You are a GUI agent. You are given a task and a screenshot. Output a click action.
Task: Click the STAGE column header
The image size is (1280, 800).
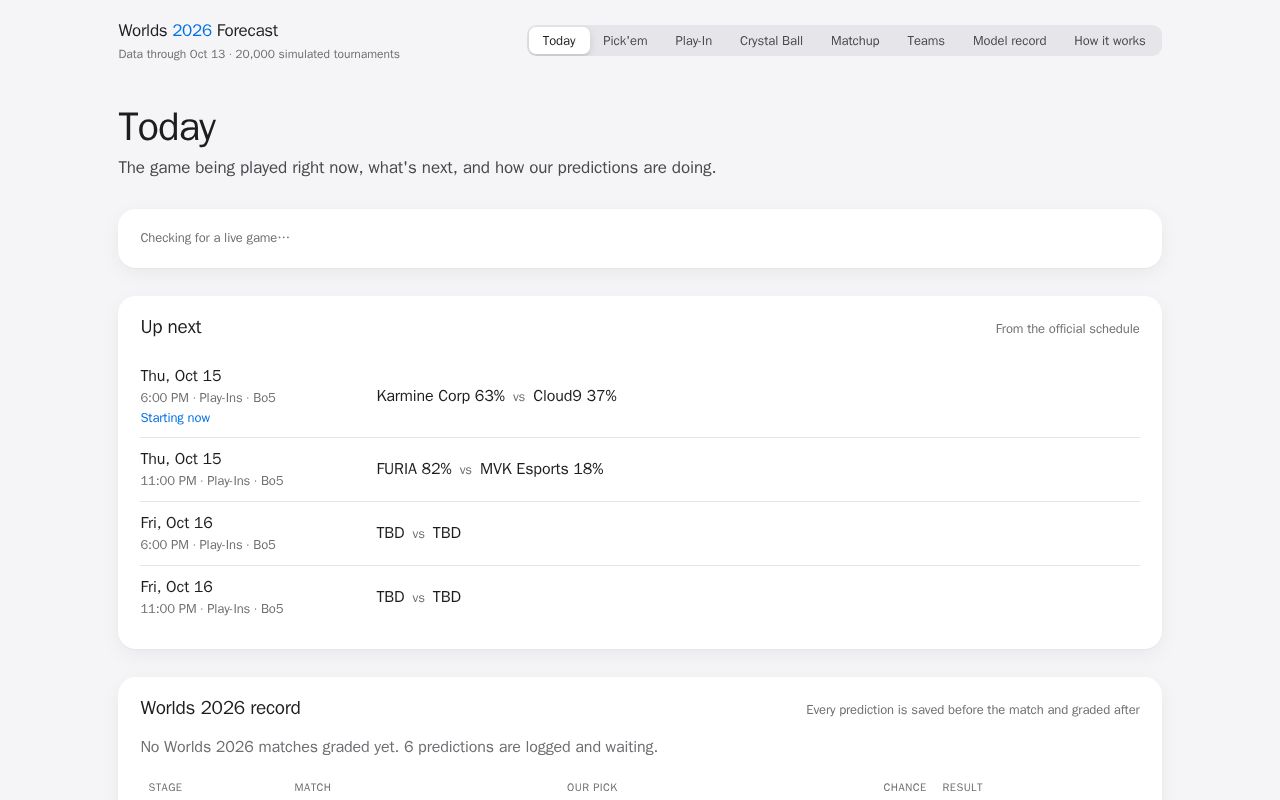click(165, 788)
